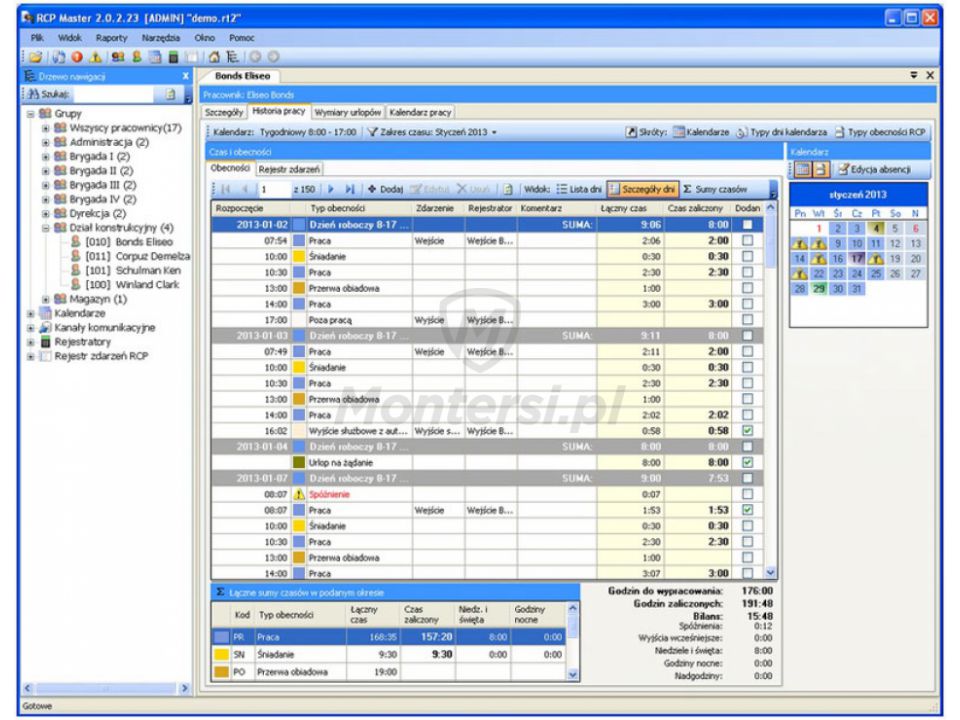Expand Brygada I (2) node
960x720 pixels.
46,157
